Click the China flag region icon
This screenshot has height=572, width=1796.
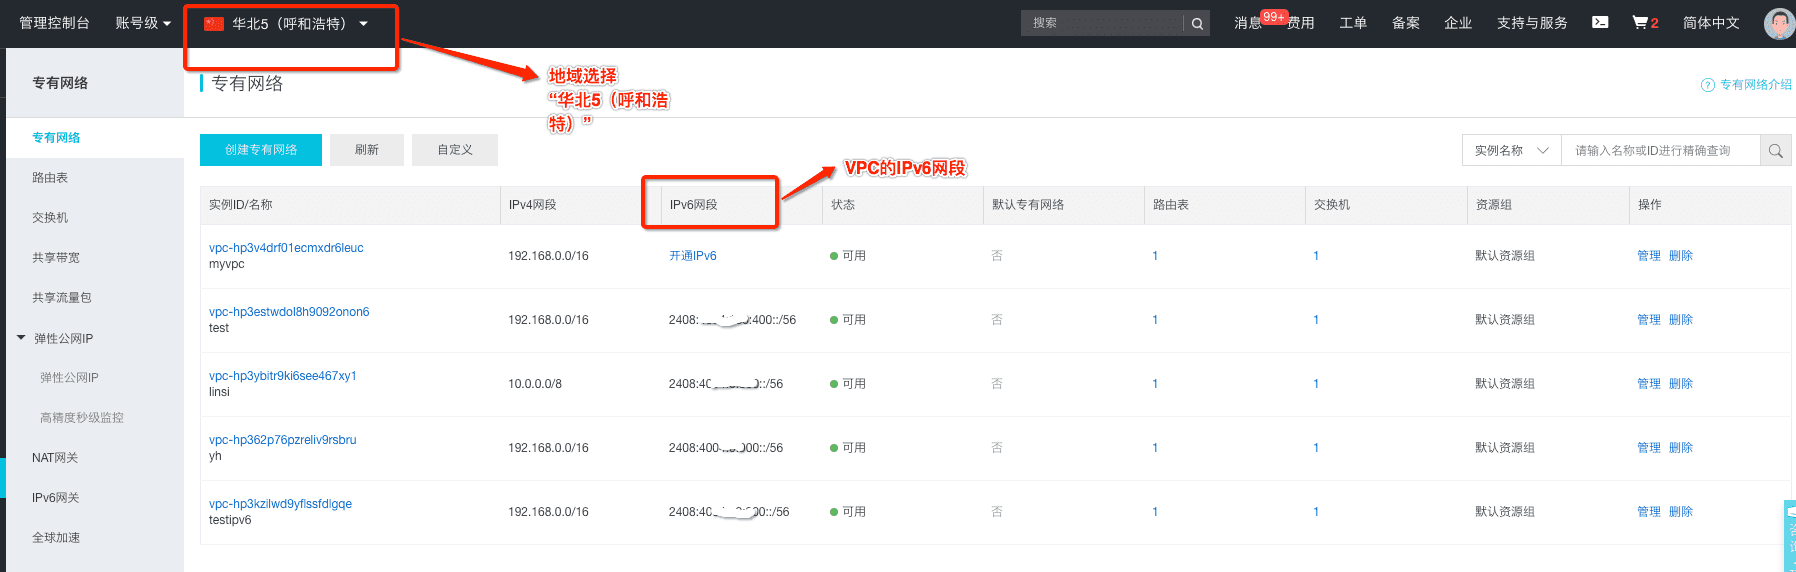tap(213, 23)
